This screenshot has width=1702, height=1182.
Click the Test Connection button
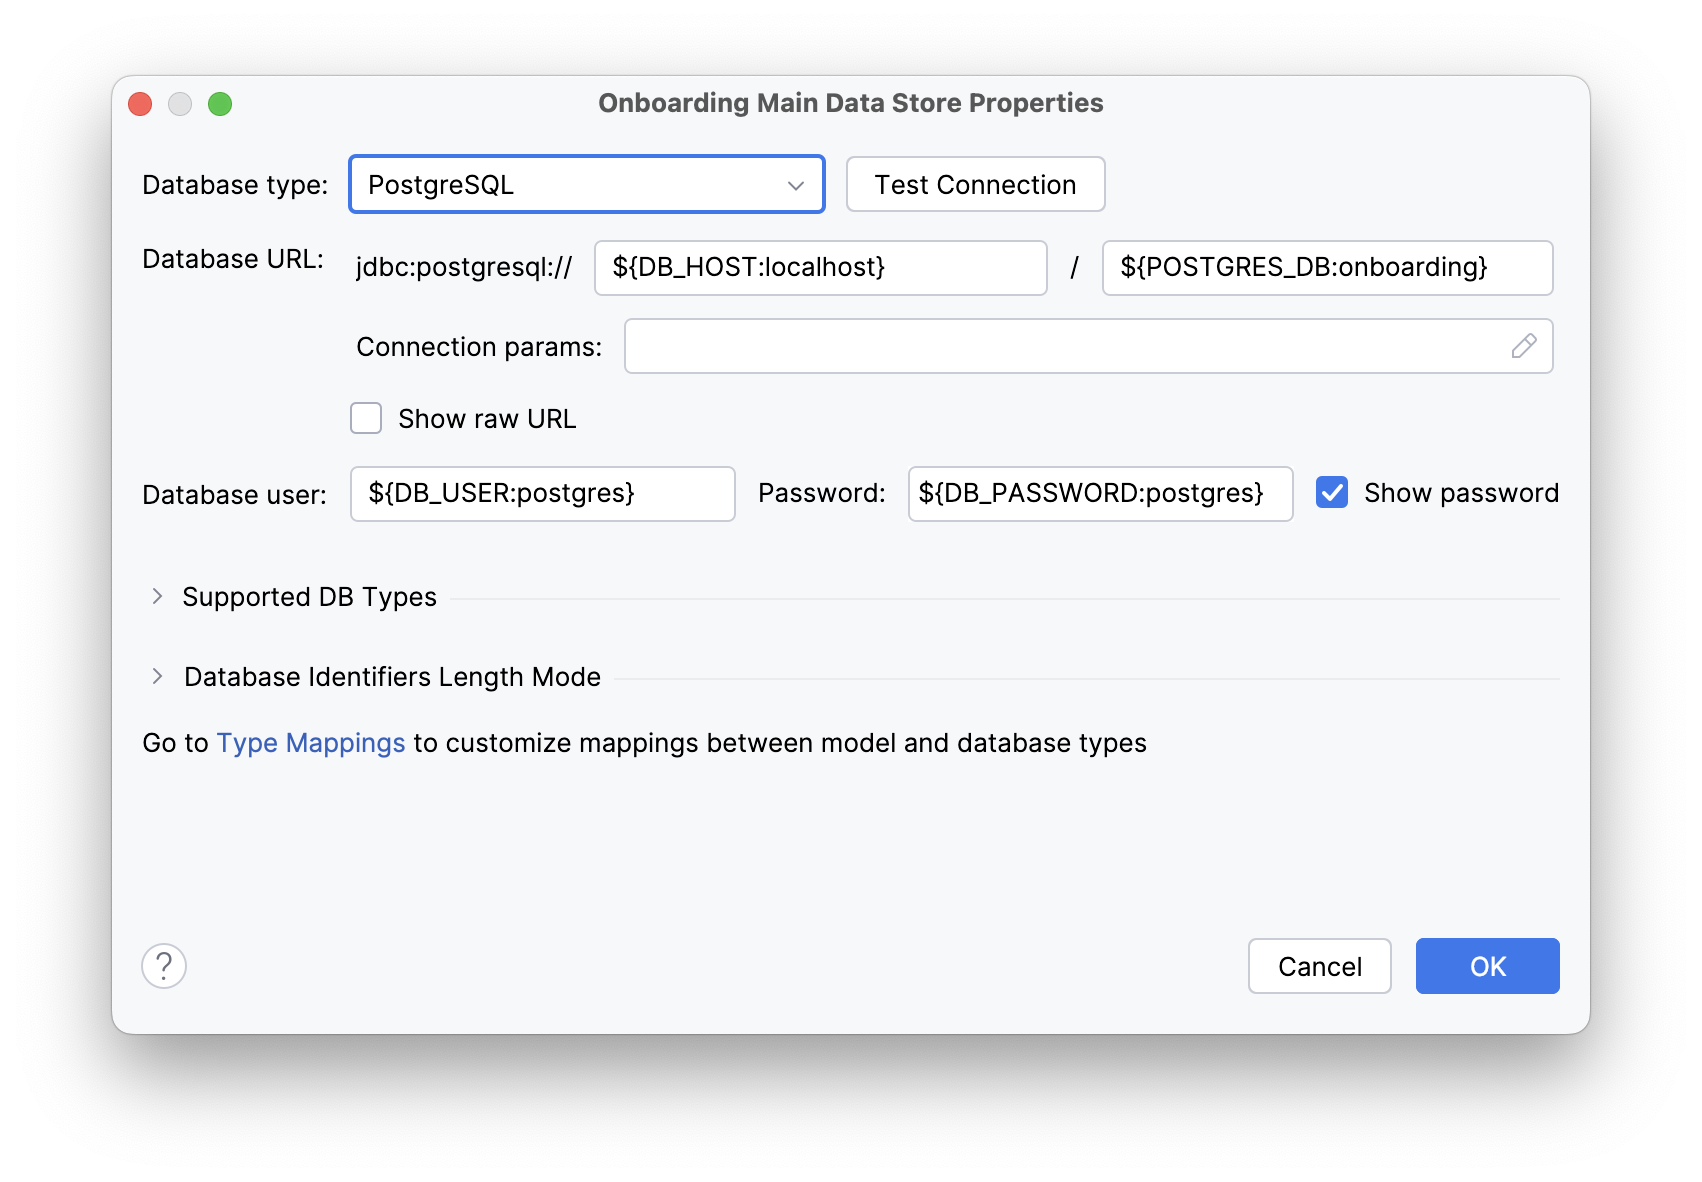click(975, 184)
